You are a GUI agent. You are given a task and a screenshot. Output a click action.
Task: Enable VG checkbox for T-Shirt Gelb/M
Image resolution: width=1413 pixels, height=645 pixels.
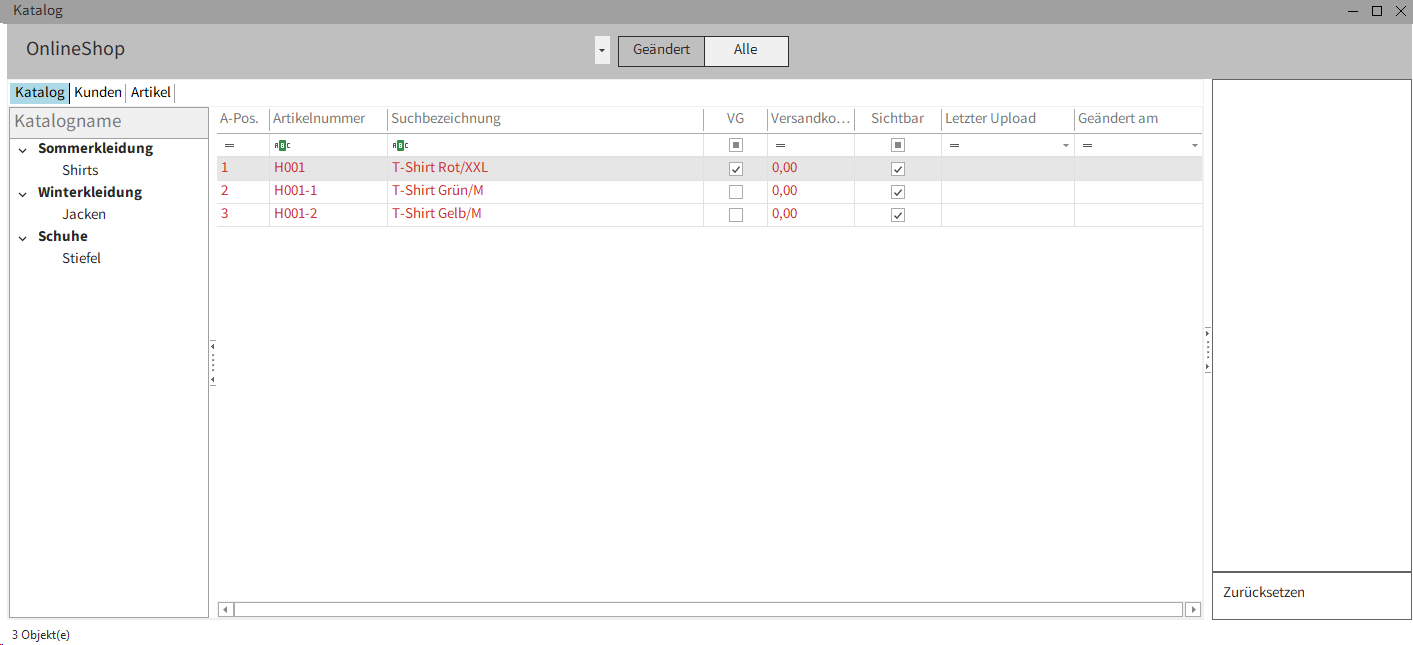(736, 215)
